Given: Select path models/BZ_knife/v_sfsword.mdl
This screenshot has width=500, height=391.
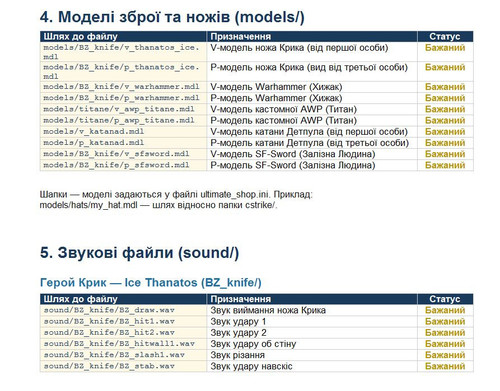Looking at the screenshot, I should coord(116,154).
